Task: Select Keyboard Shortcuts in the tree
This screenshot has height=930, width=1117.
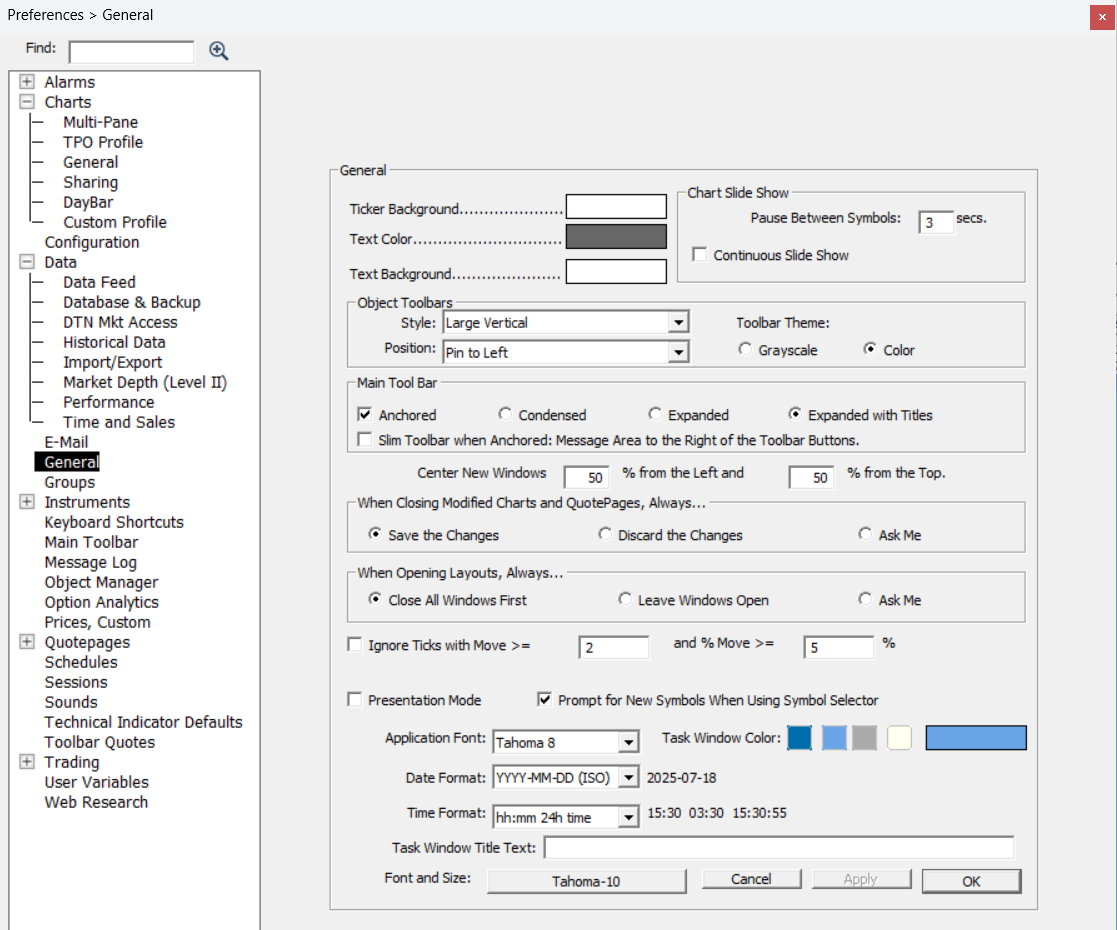Action: (114, 522)
